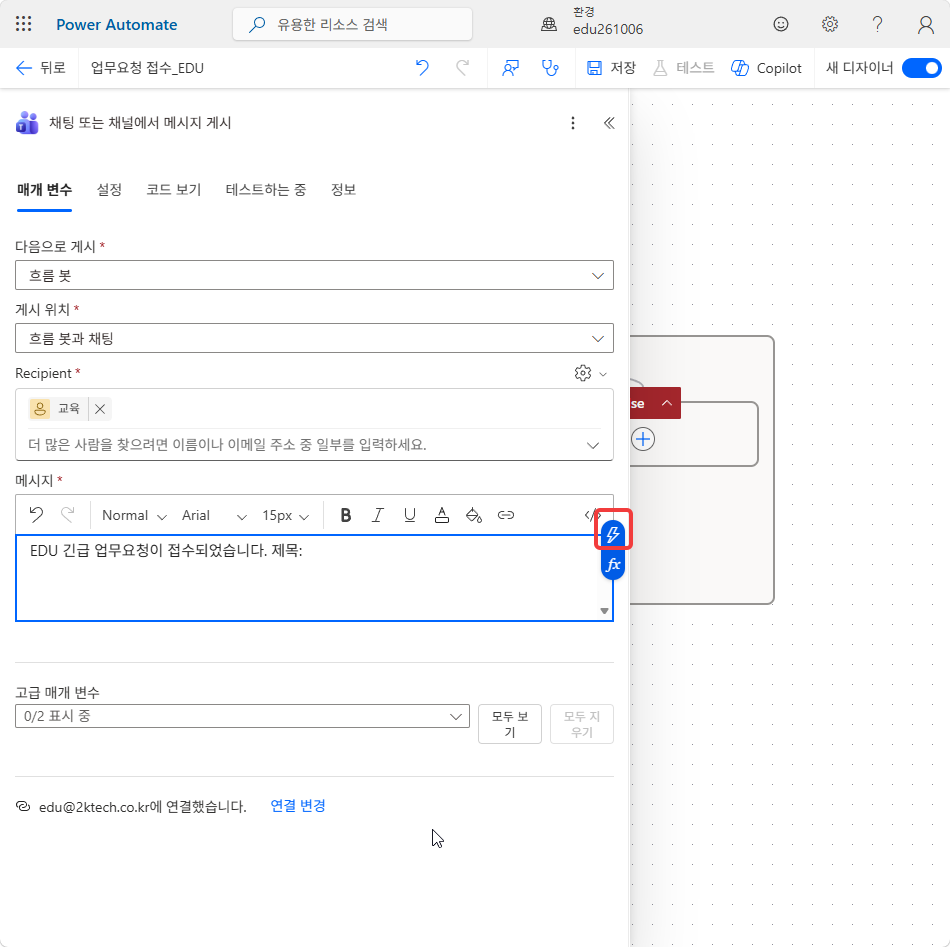Click the flow name 업무요청 접수_EDU
950x947 pixels.
click(147, 68)
